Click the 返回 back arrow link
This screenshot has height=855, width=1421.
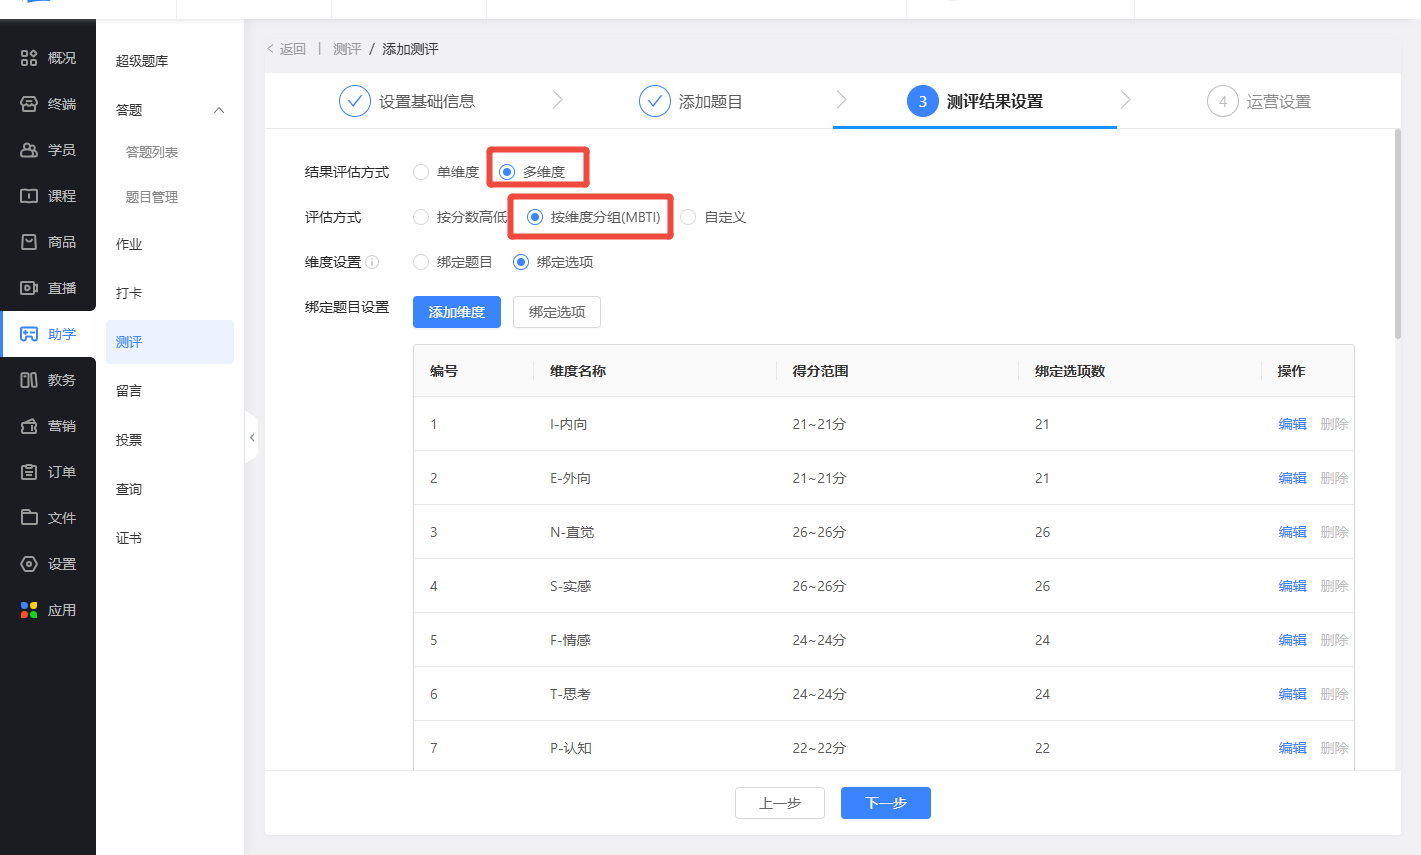pyautogui.click(x=287, y=49)
